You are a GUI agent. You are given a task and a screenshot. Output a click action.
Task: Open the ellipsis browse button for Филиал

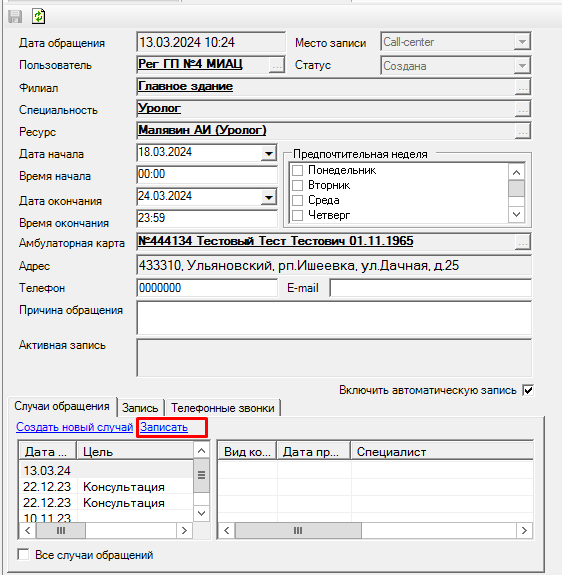pos(523,87)
